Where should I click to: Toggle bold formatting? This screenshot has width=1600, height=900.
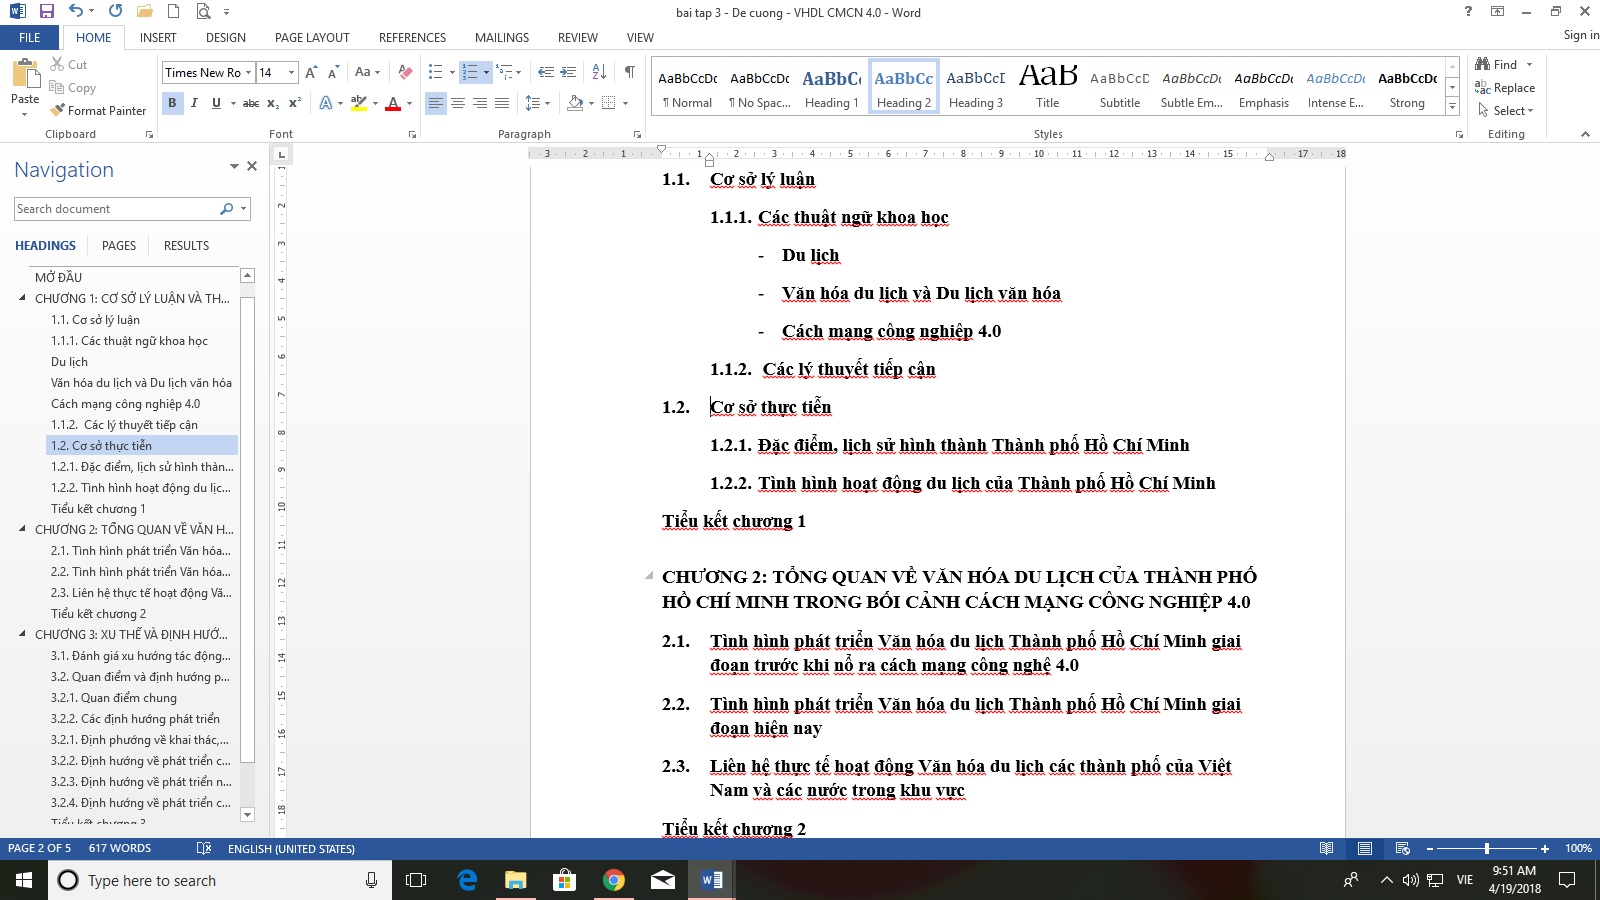tap(172, 103)
